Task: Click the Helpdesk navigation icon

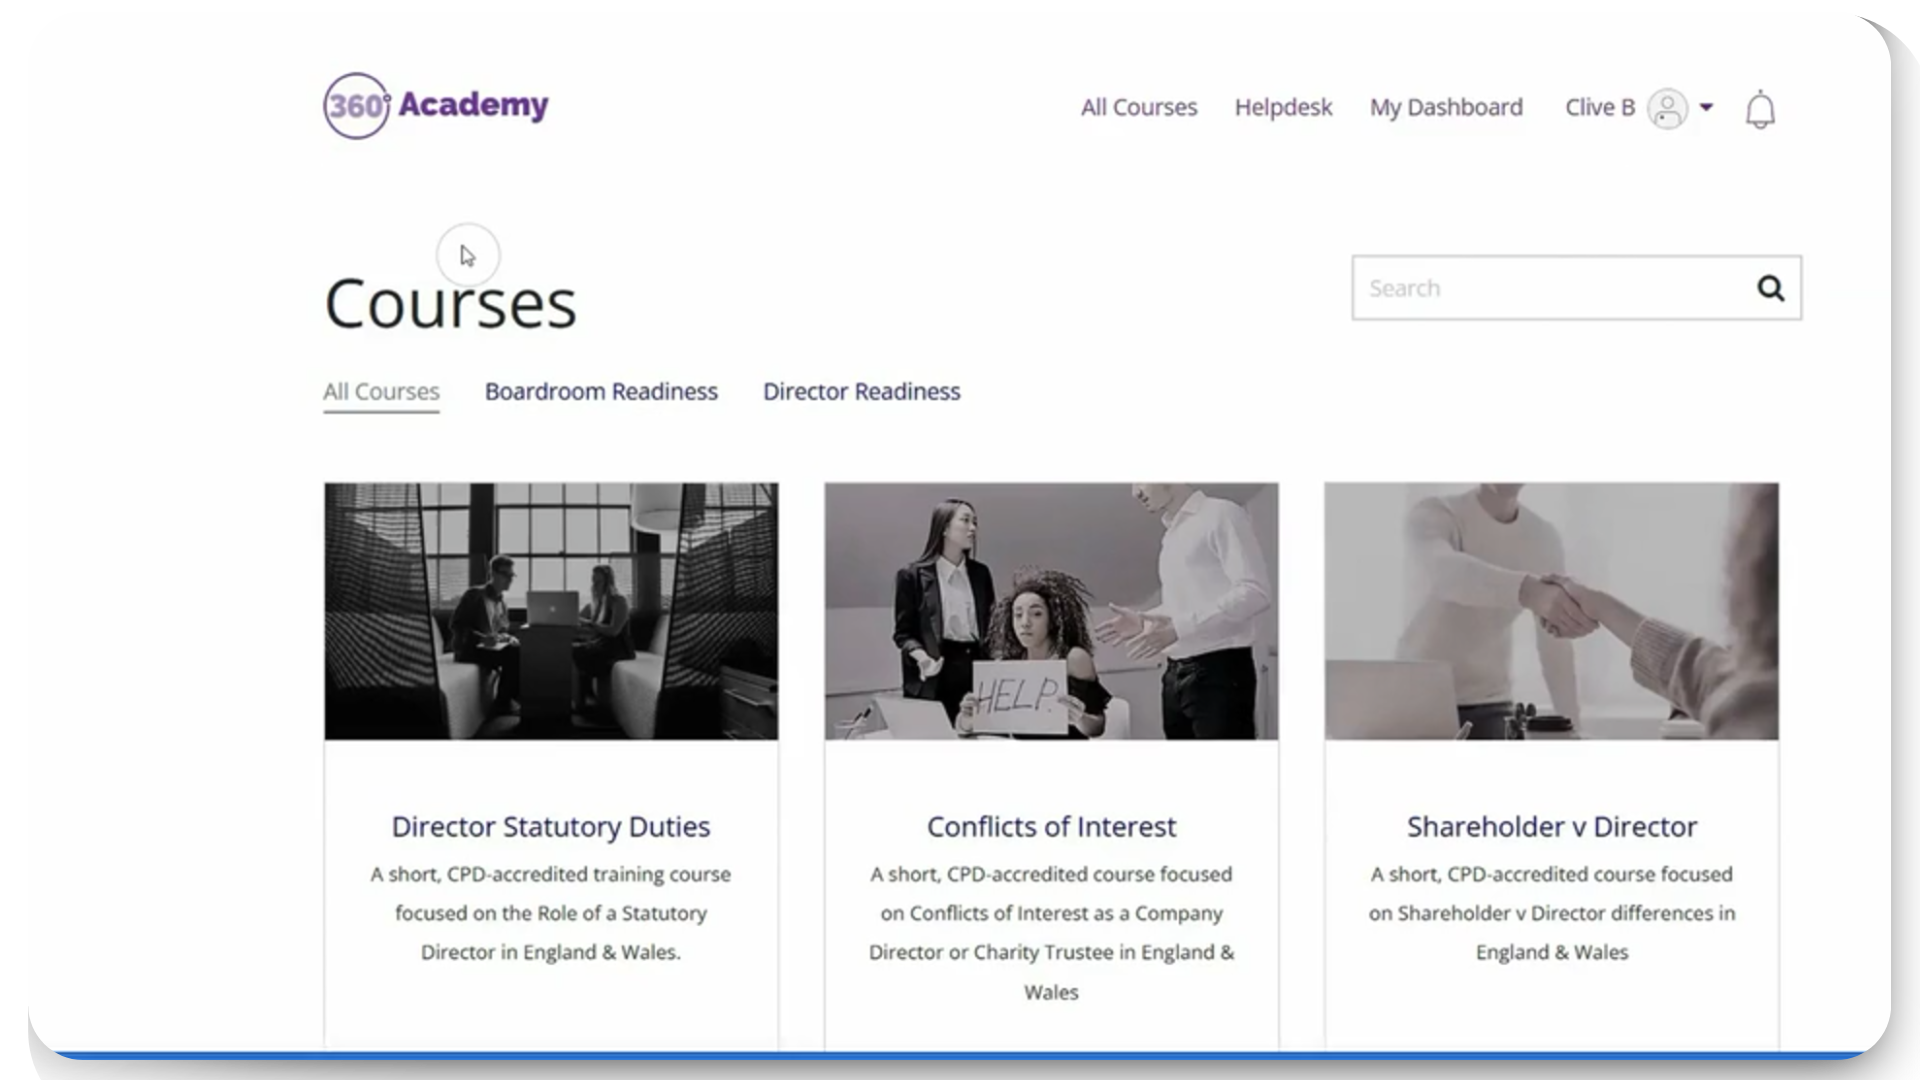Action: [1283, 107]
